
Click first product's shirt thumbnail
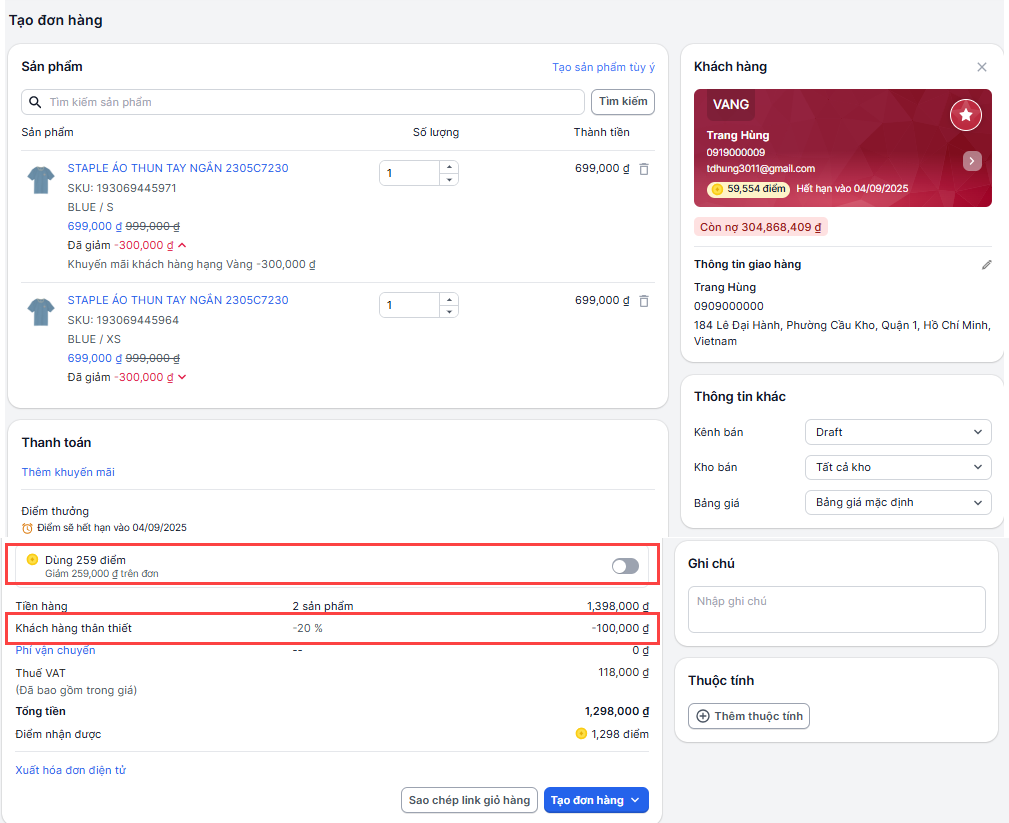41,180
